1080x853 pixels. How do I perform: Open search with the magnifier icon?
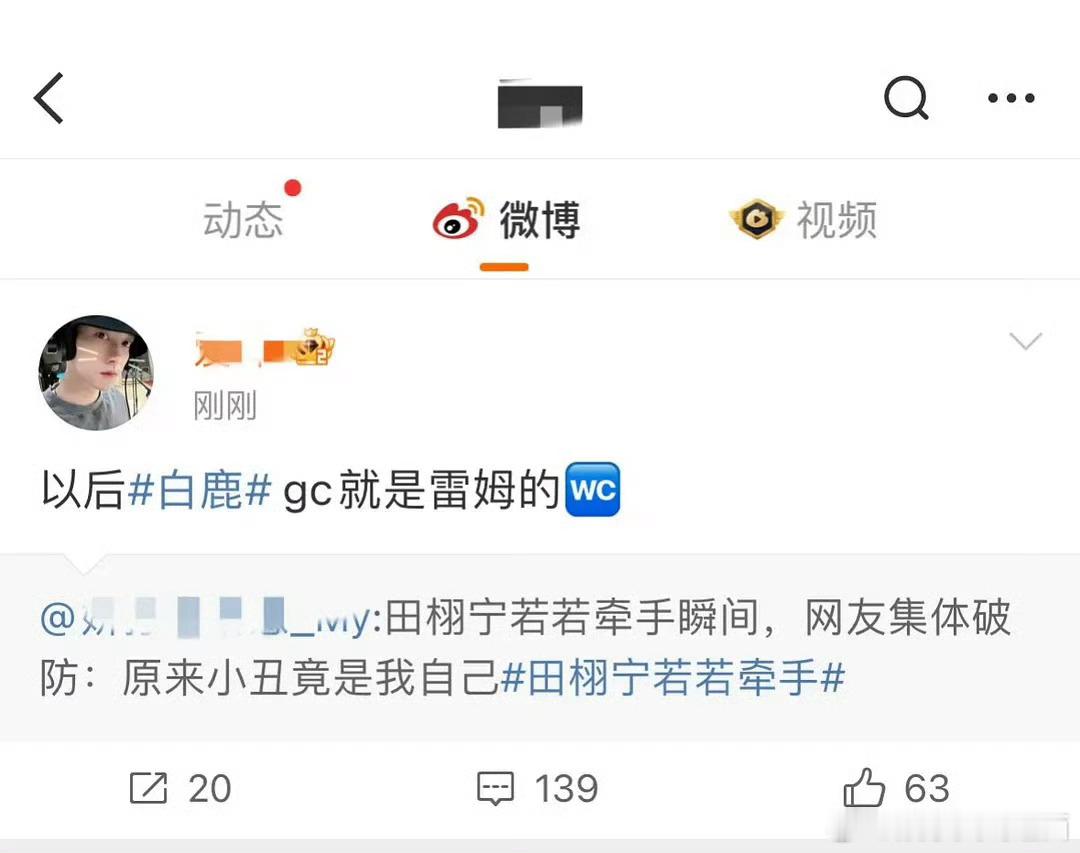click(906, 98)
